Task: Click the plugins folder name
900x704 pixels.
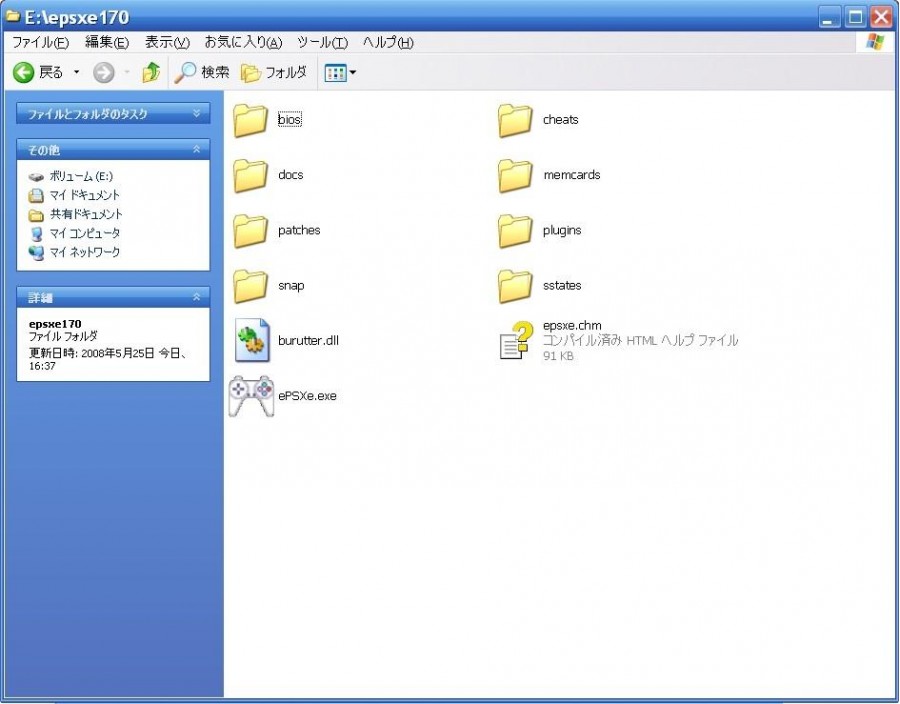Action: [x=562, y=230]
